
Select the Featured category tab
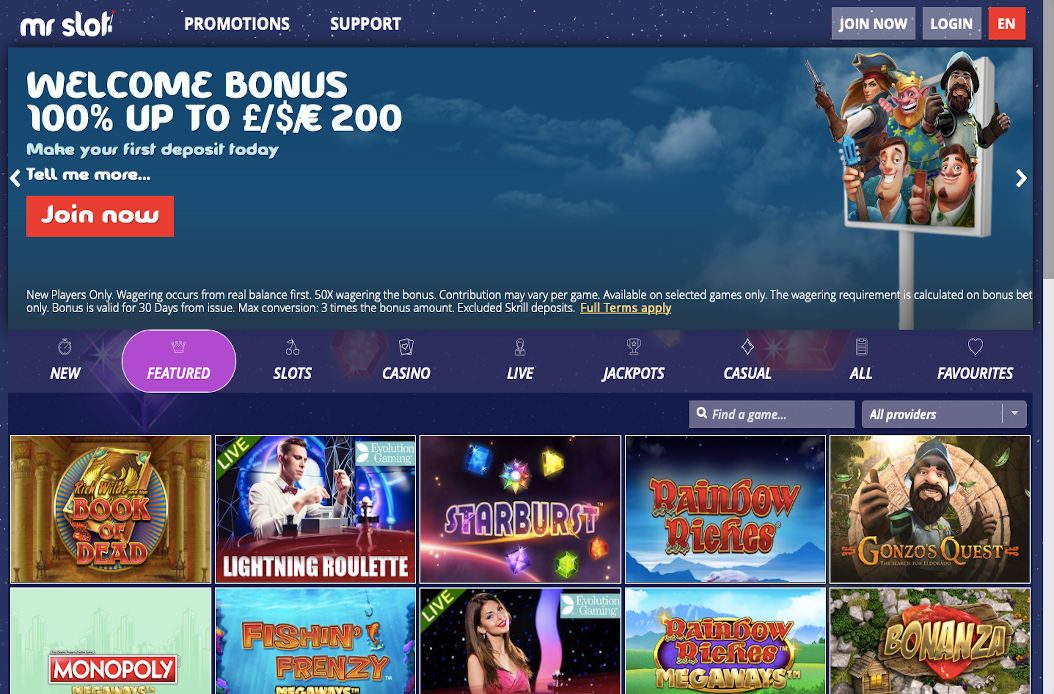(x=179, y=361)
